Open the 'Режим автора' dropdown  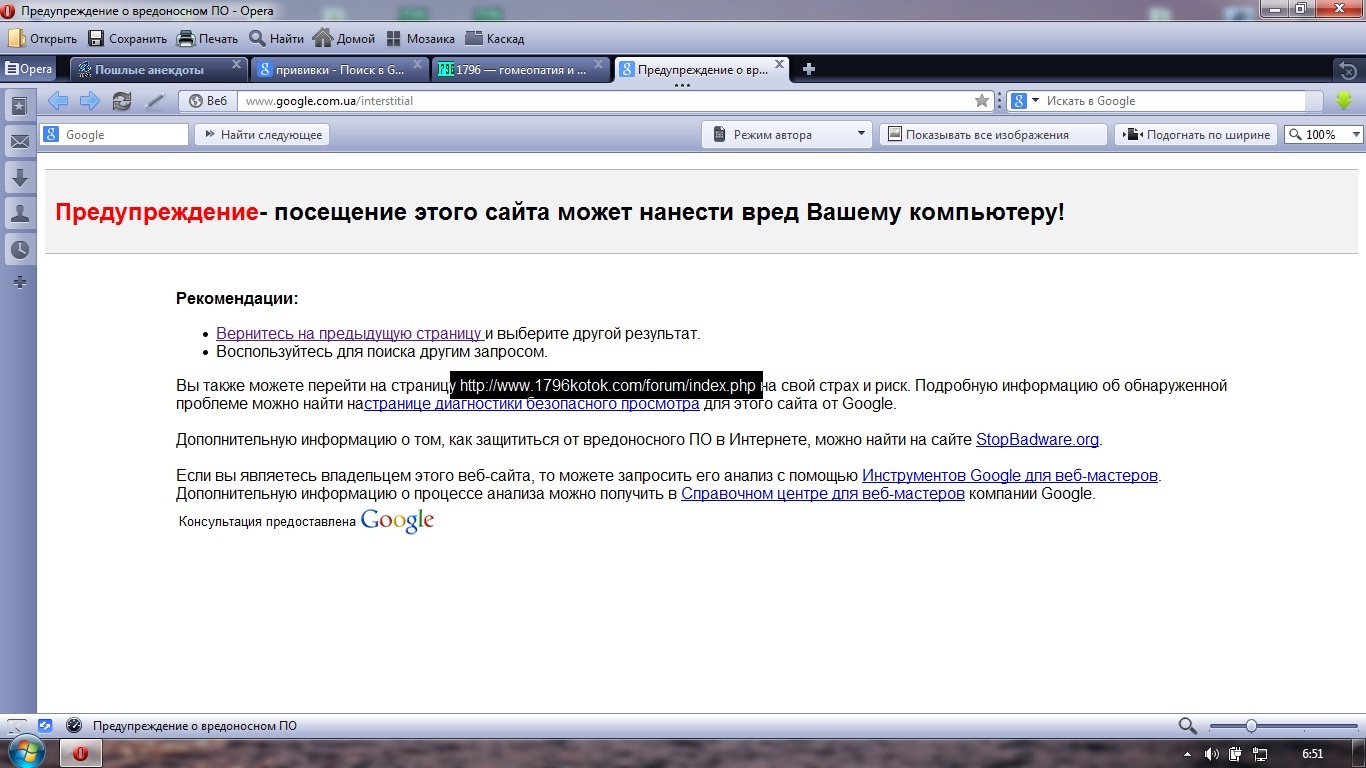click(x=787, y=135)
